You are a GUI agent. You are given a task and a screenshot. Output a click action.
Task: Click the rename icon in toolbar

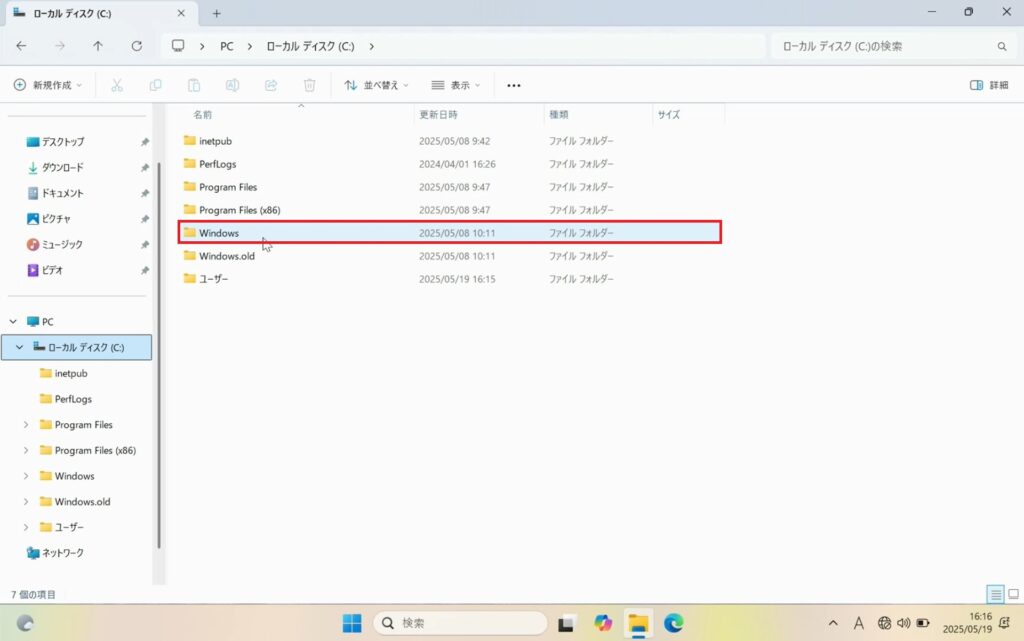coord(232,86)
